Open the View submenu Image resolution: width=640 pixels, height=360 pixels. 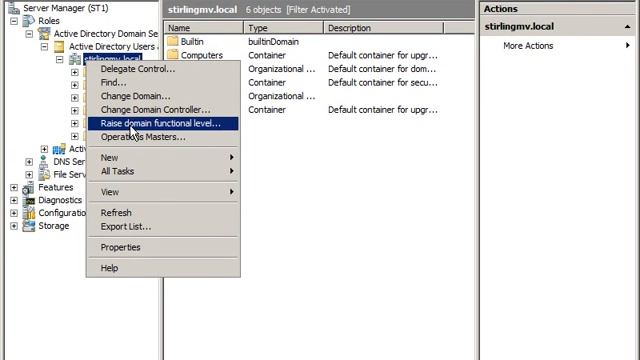pos(163,192)
